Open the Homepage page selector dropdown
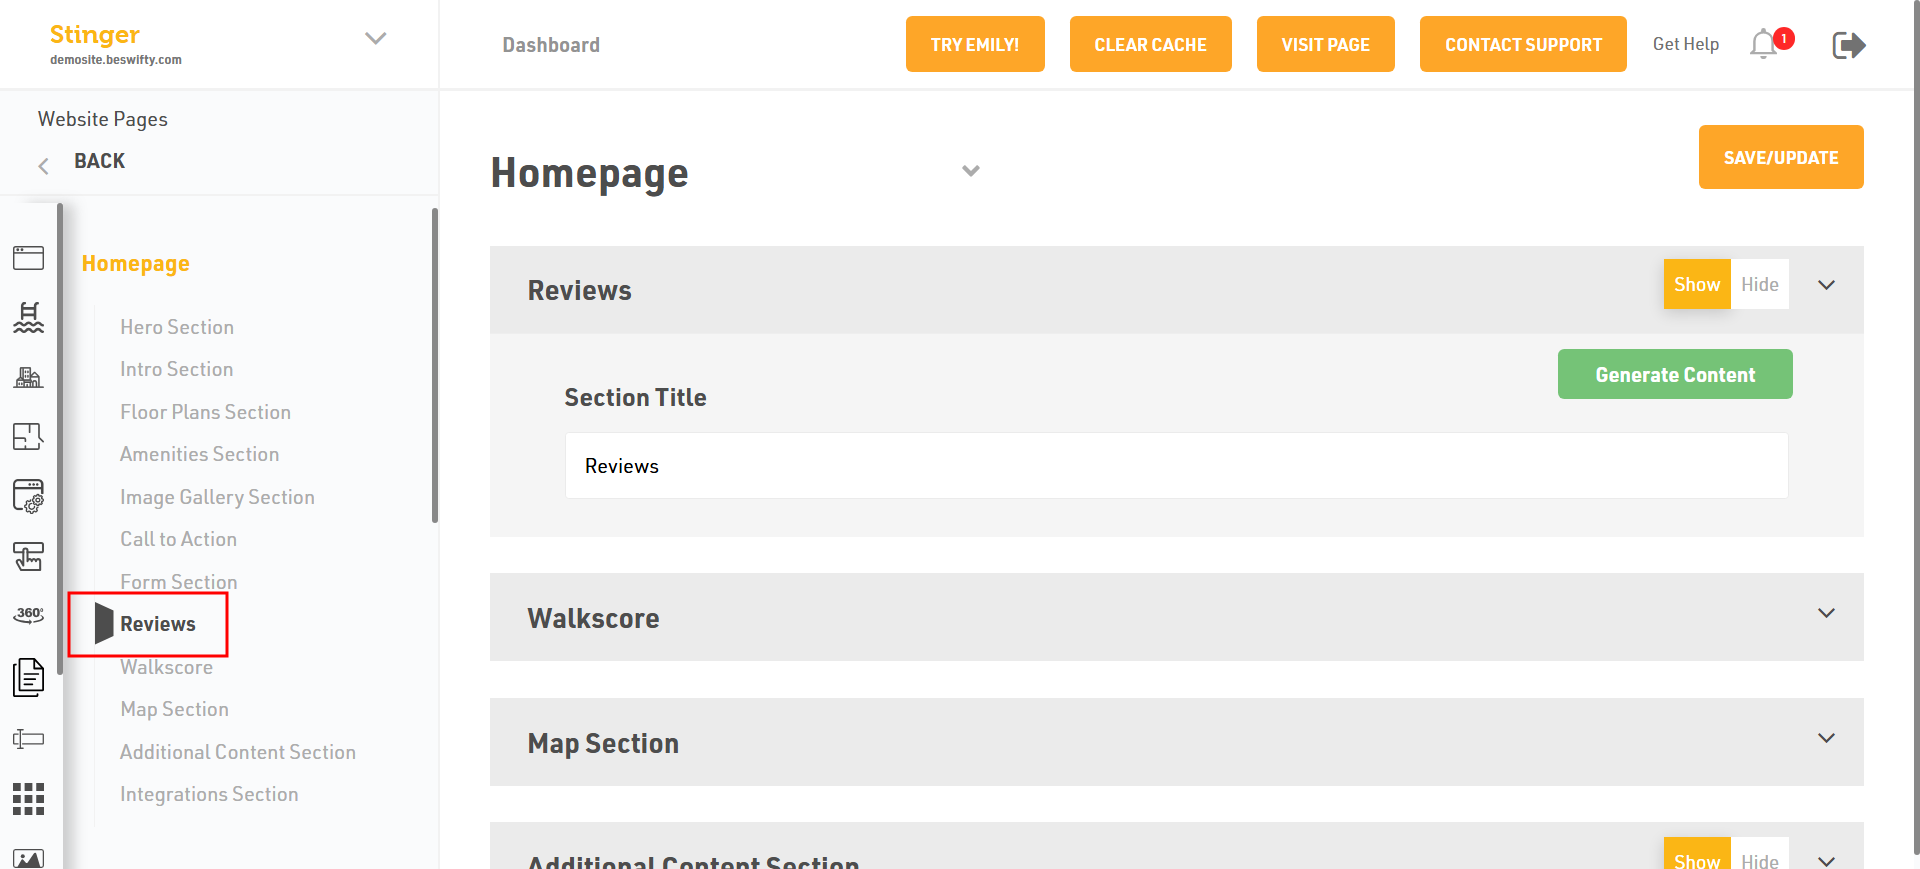Image resolution: width=1920 pixels, height=869 pixels. tap(970, 171)
